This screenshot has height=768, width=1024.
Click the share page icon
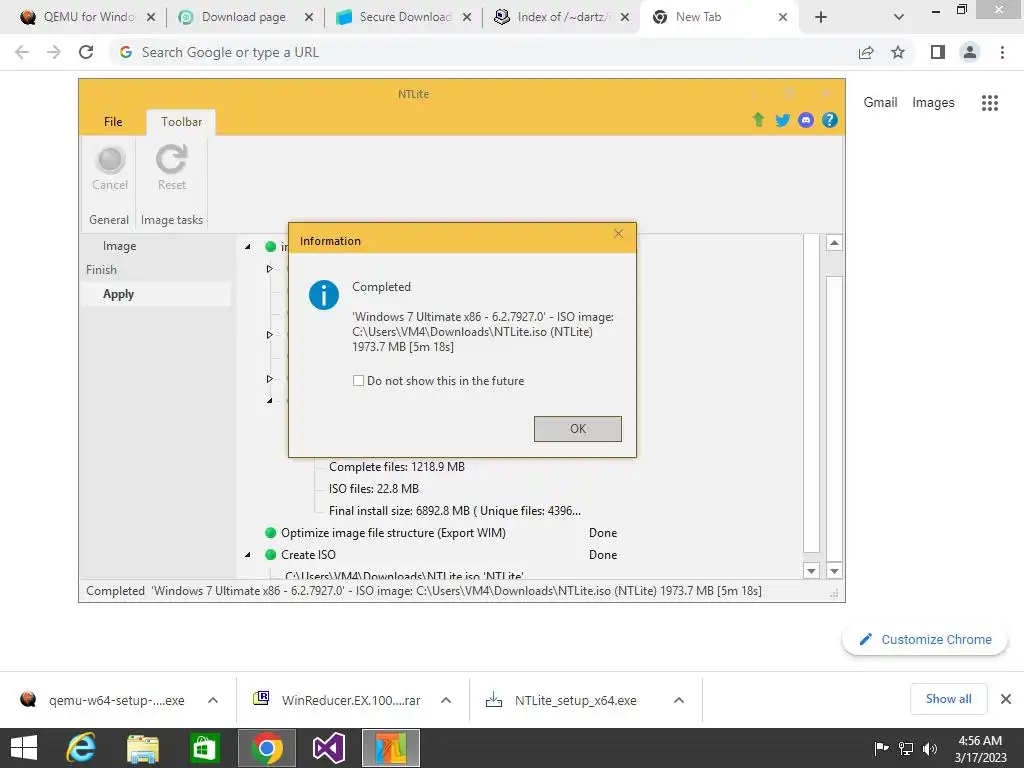click(866, 52)
